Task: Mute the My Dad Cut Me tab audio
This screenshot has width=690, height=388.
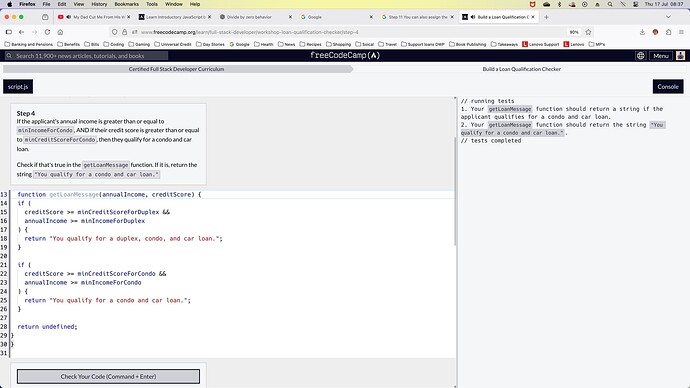Action: (69, 17)
